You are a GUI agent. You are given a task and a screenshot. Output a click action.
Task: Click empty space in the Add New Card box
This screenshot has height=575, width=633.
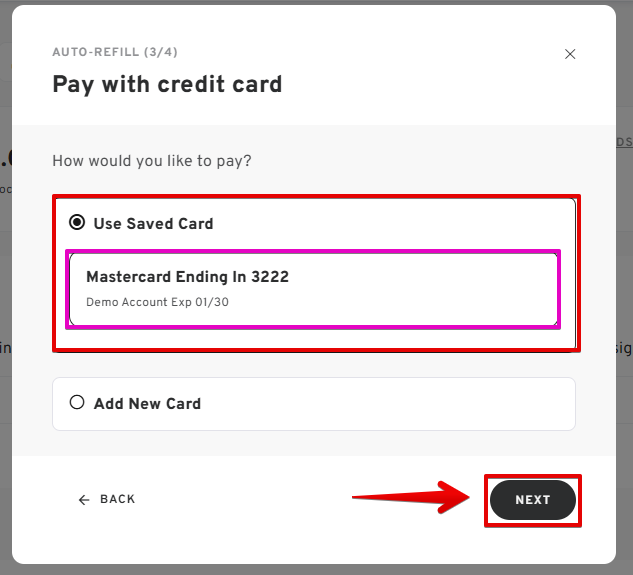[400, 404]
